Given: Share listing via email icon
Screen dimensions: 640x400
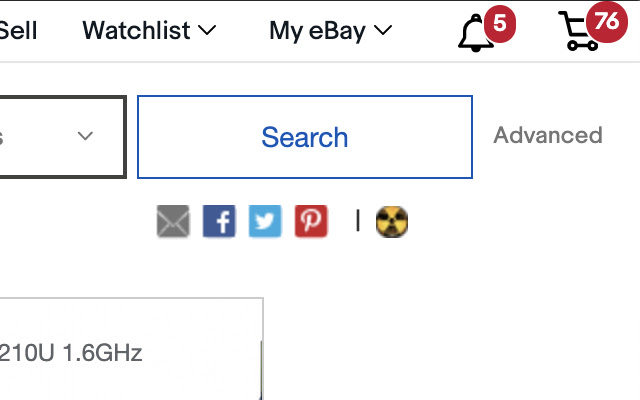Looking at the screenshot, I should point(173,221).
